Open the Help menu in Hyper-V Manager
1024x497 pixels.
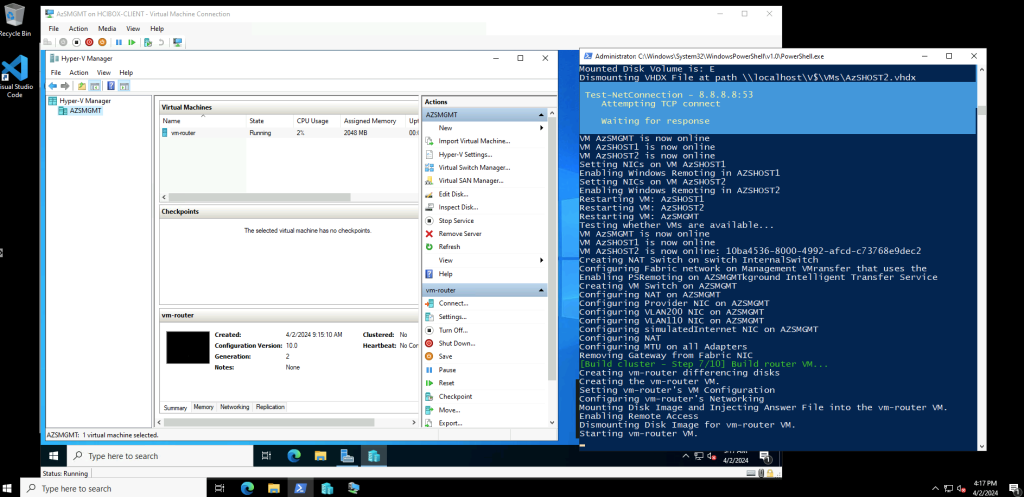coord(126,72)
